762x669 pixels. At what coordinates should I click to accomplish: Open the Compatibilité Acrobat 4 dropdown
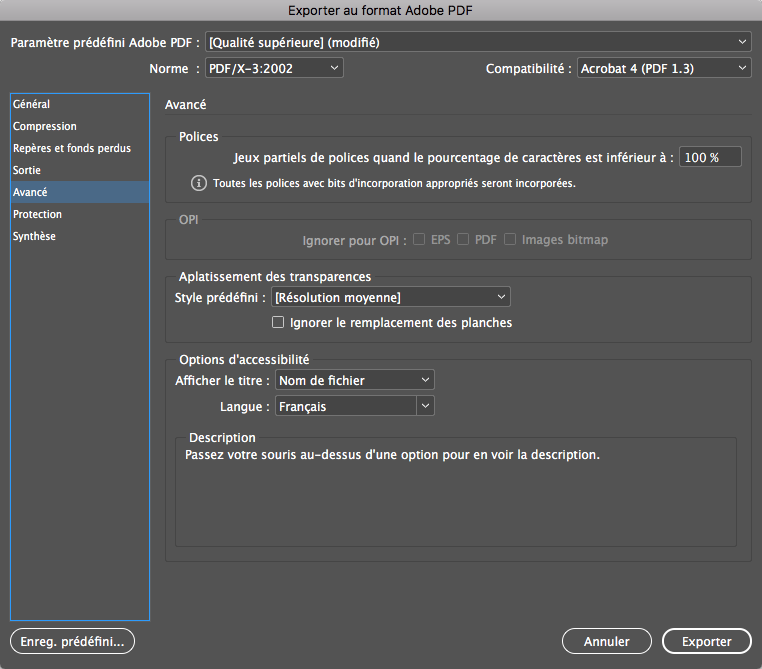664,68
